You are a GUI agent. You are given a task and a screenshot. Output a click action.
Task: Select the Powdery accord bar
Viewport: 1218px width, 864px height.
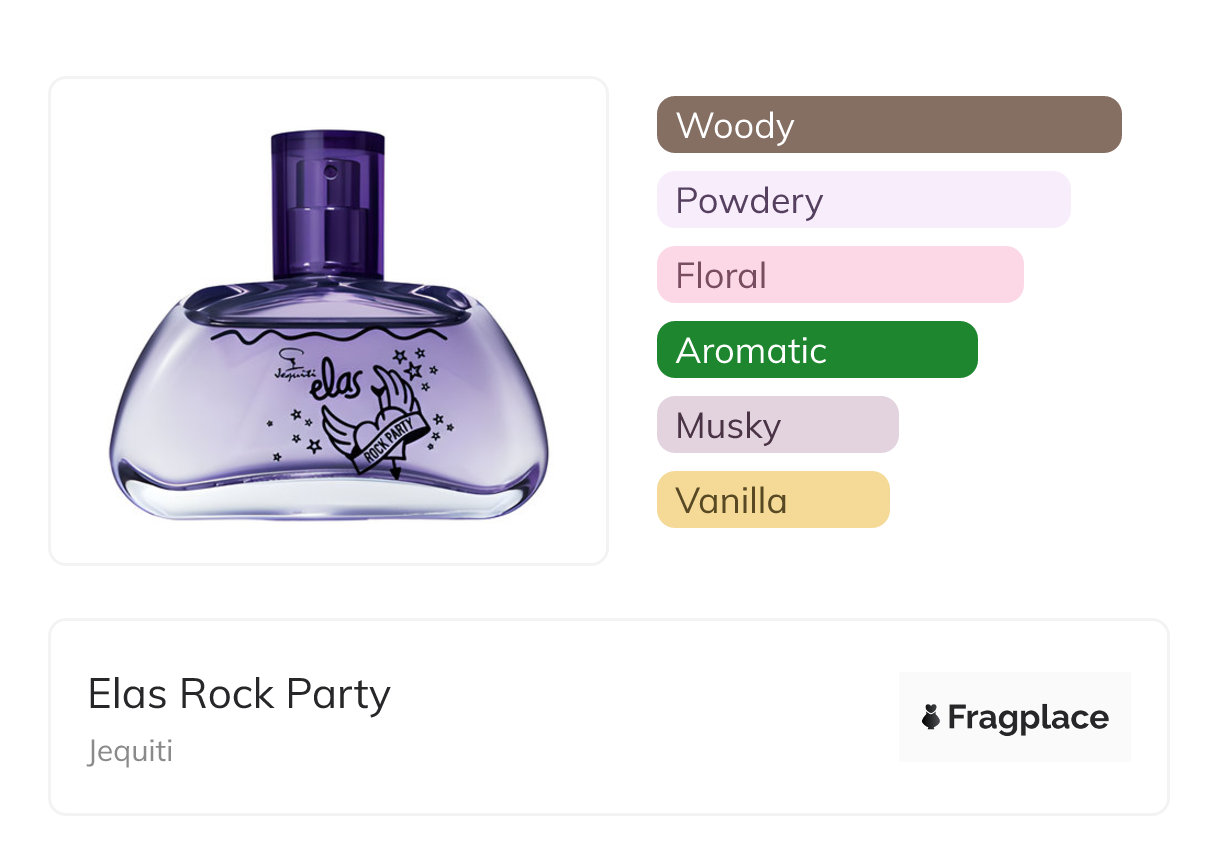(x=863, y=200)
